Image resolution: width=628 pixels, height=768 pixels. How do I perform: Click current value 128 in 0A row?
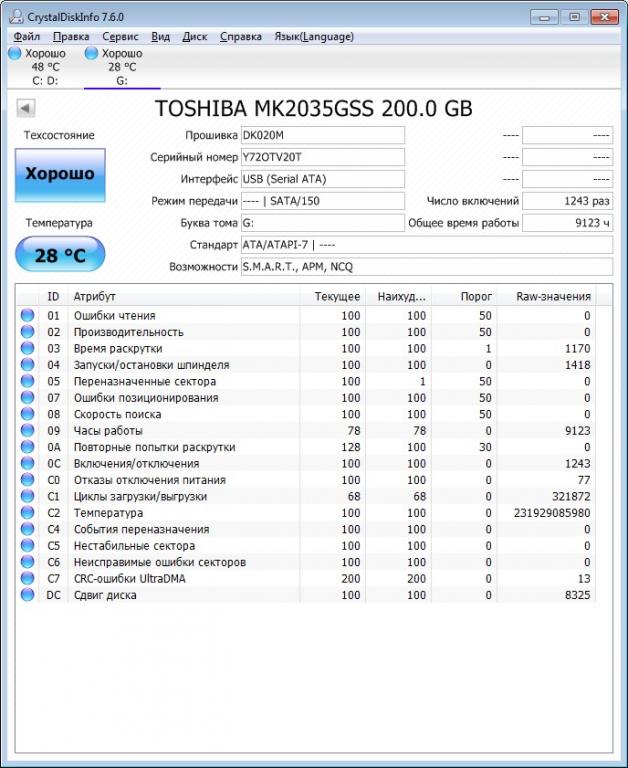351,447
